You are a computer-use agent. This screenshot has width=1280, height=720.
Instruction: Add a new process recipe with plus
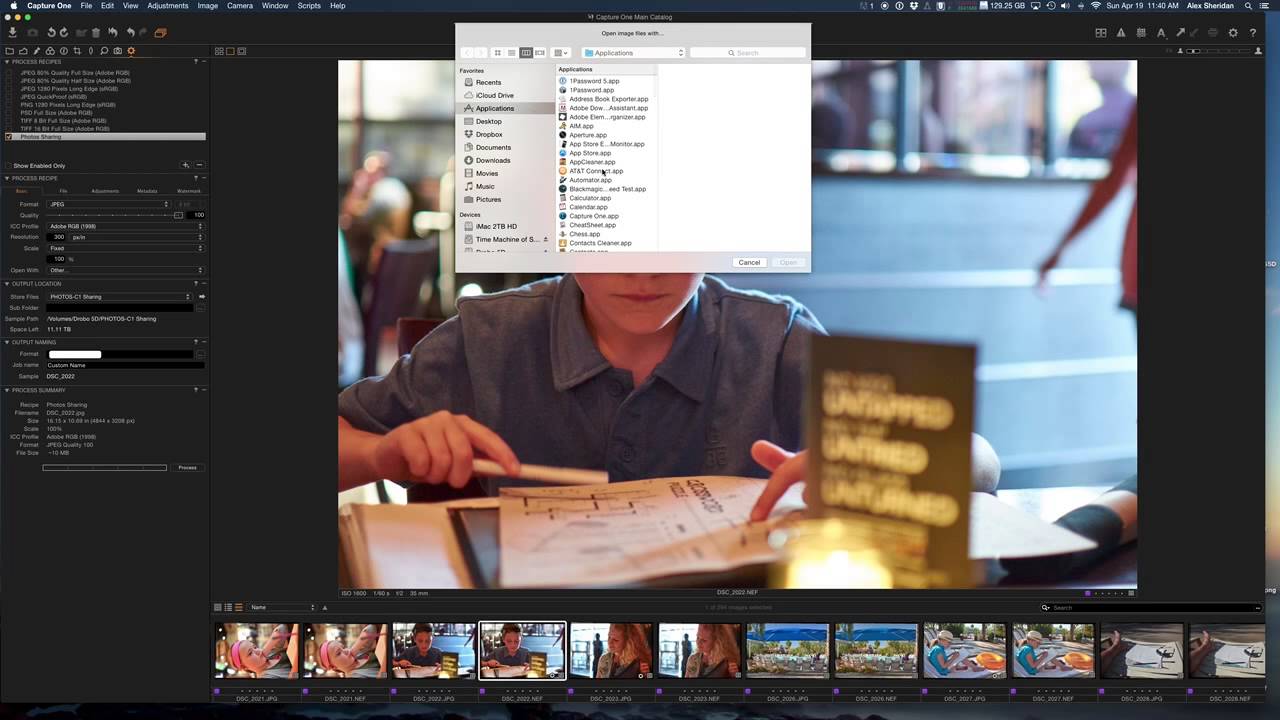pyautogui.click(x=185, y=165)
